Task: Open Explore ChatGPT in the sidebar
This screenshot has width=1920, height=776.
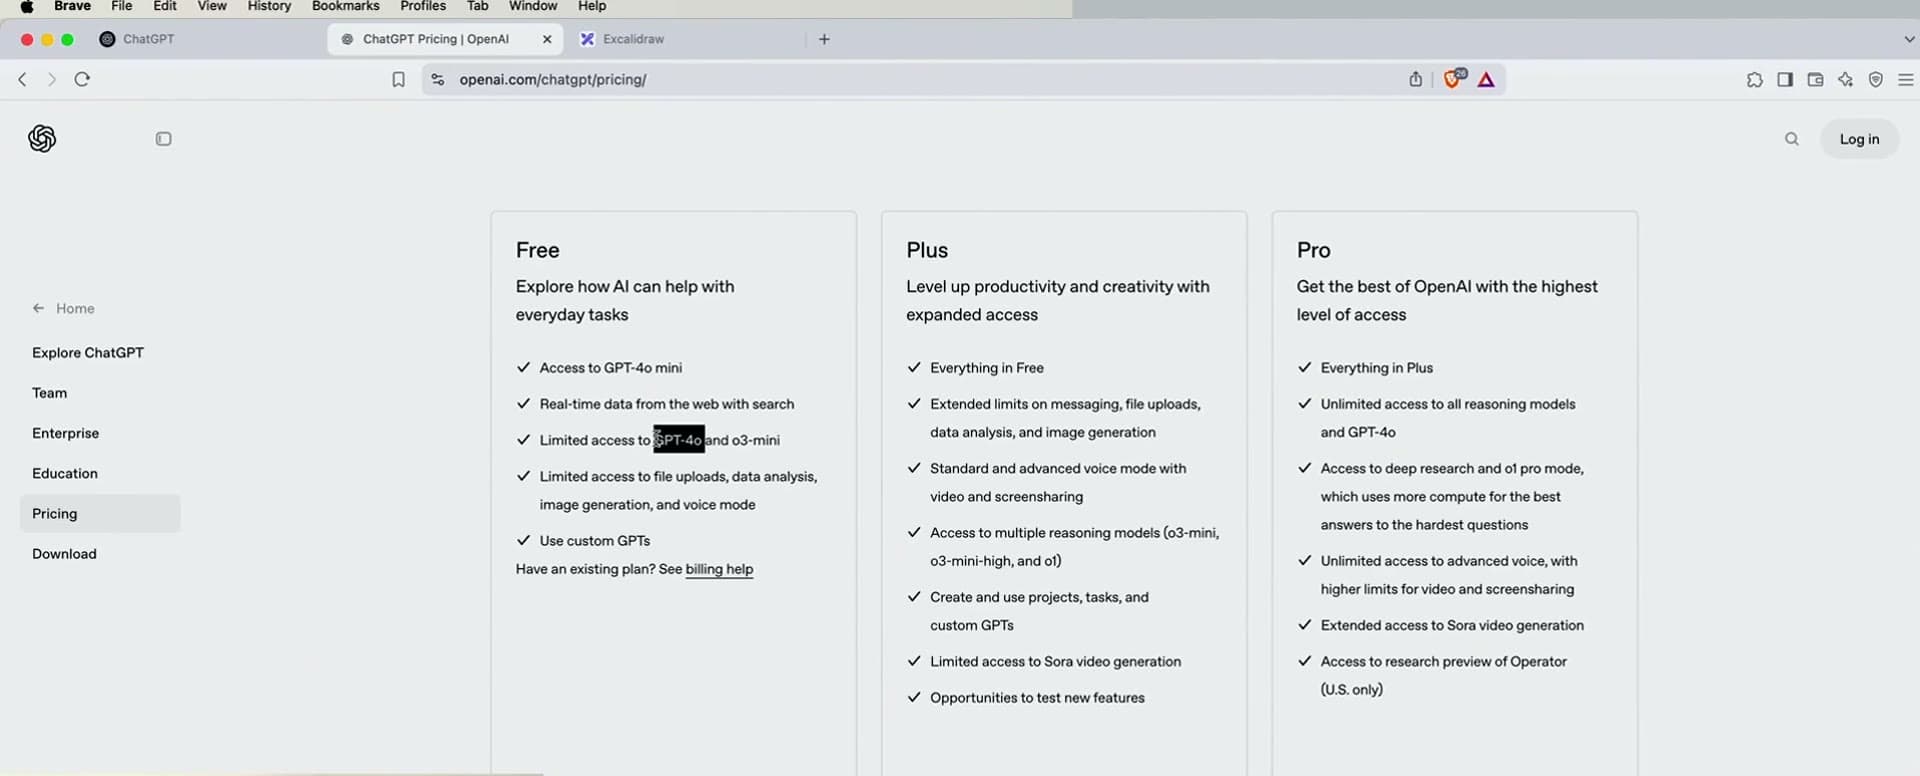Action: [88, 353]
